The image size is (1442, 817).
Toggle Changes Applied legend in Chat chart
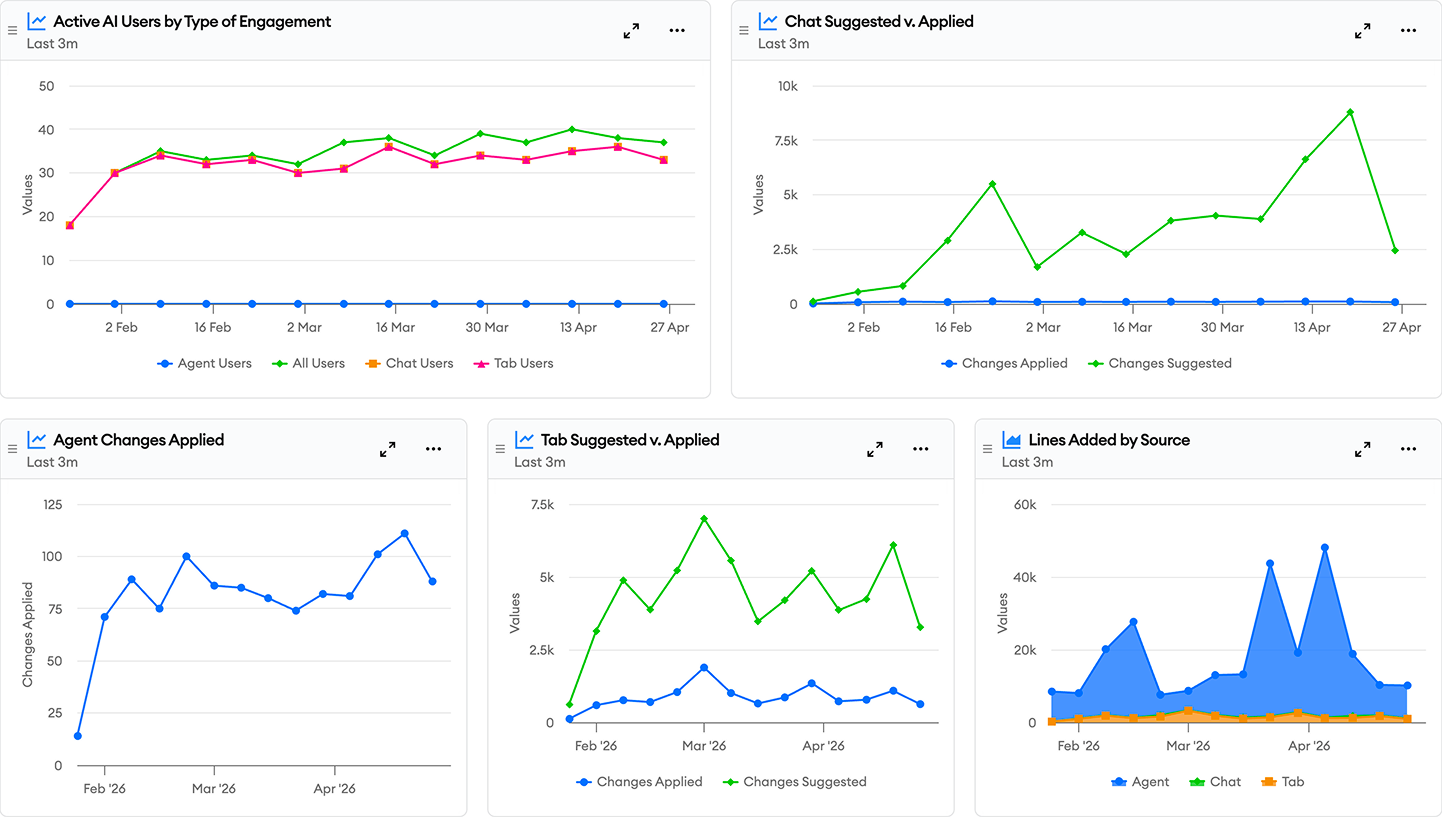(x=1005, y=364)
